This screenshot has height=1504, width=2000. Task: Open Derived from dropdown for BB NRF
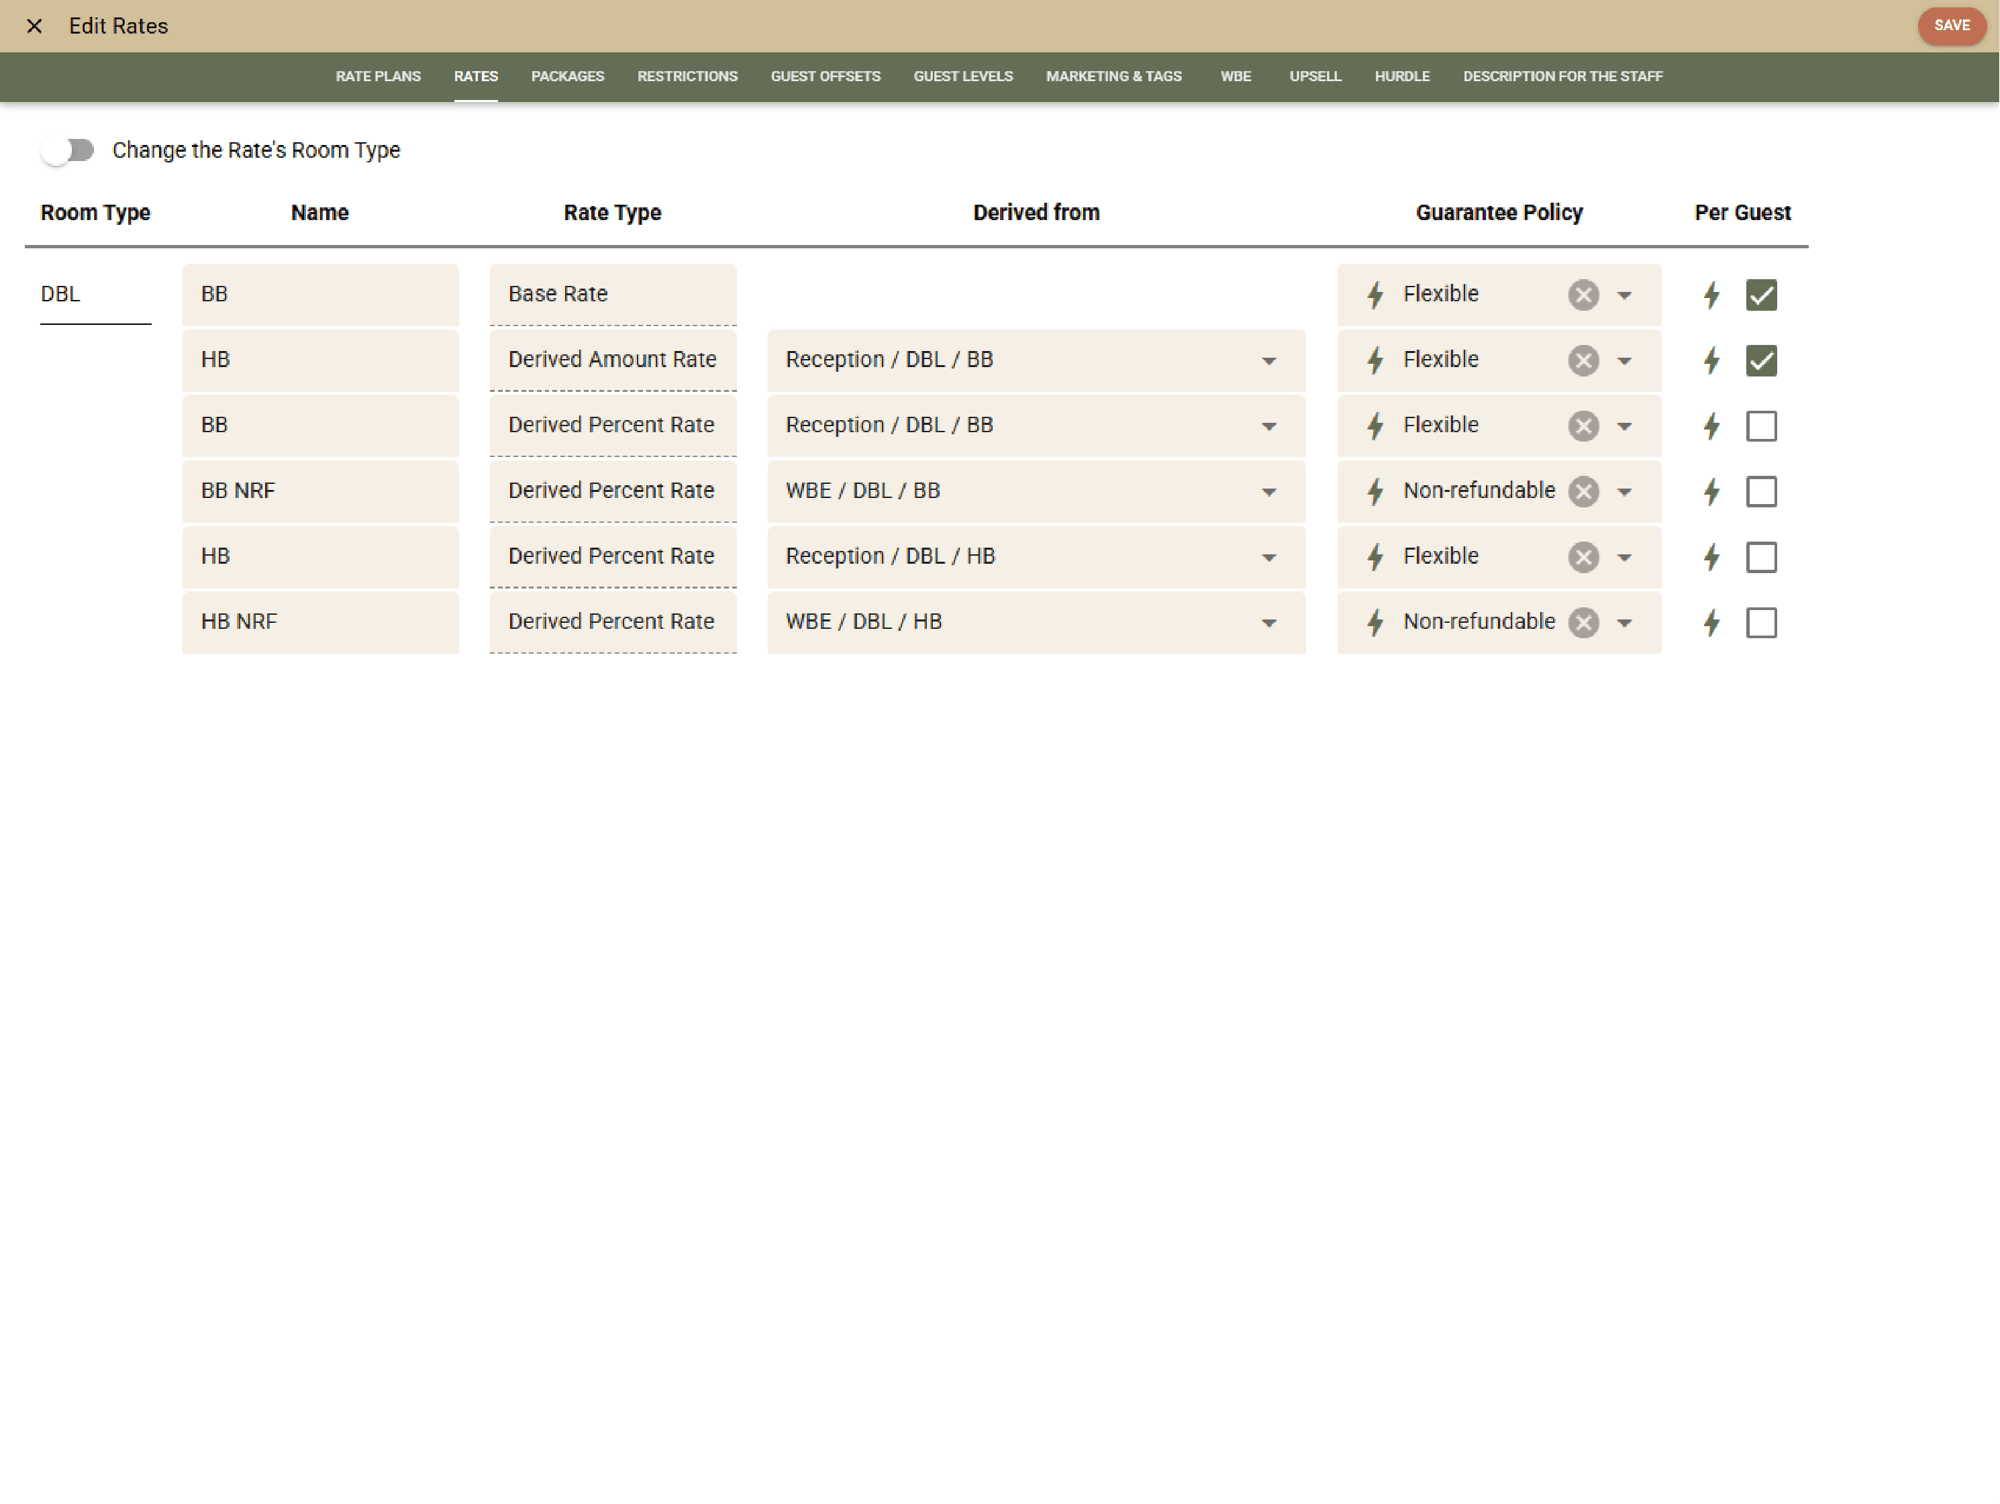(1268, 491)
